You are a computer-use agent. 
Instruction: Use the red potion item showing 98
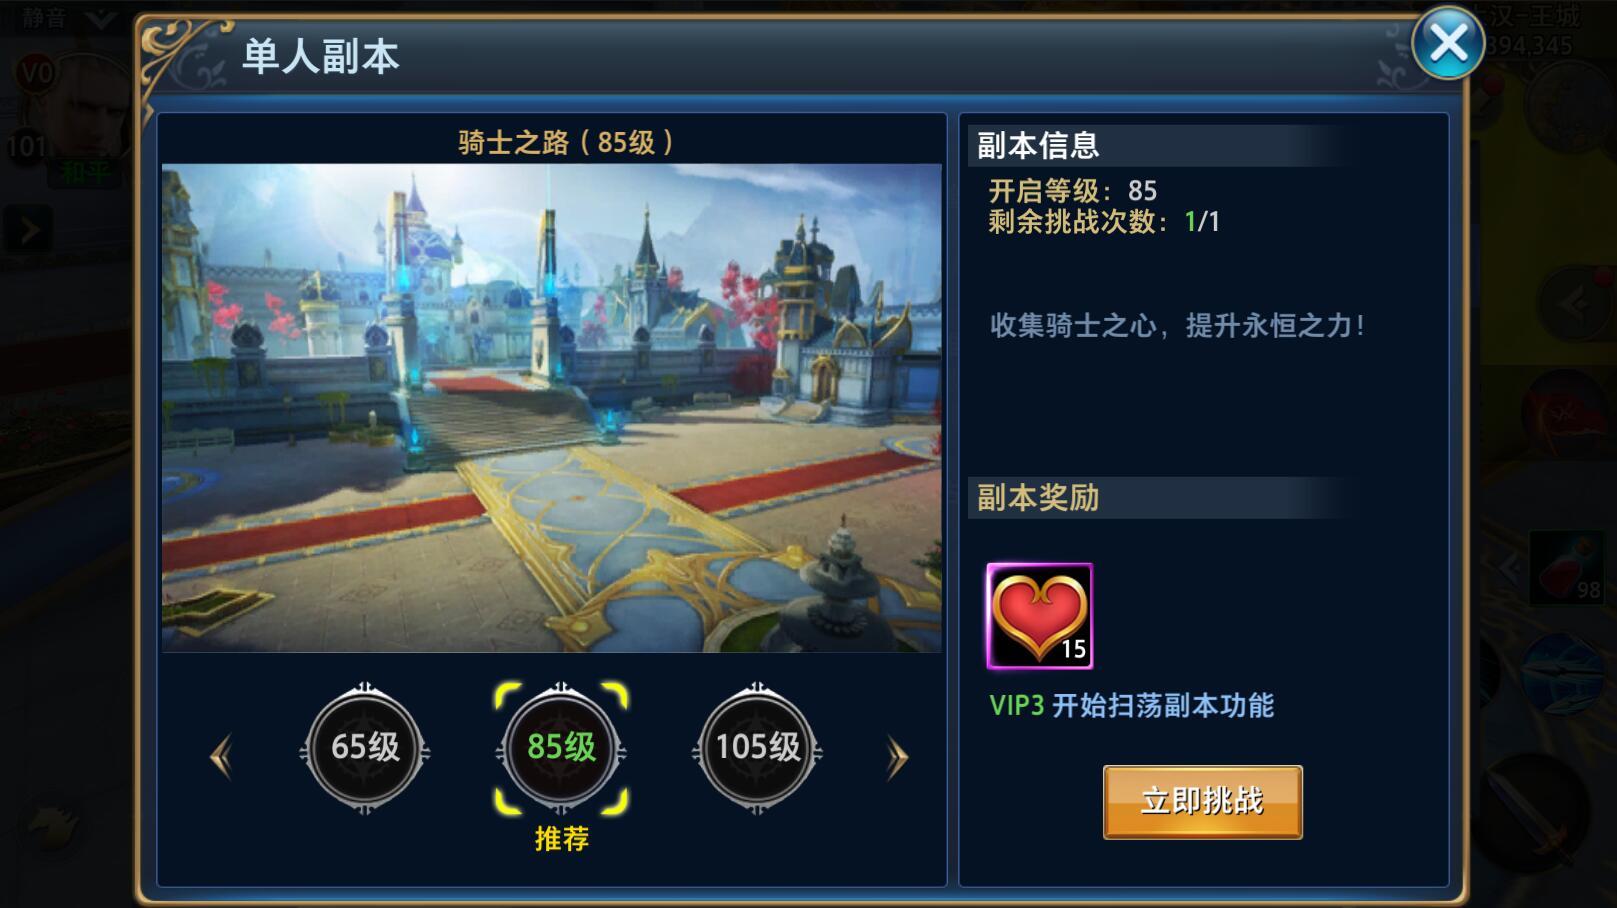tap(1568, 570)
